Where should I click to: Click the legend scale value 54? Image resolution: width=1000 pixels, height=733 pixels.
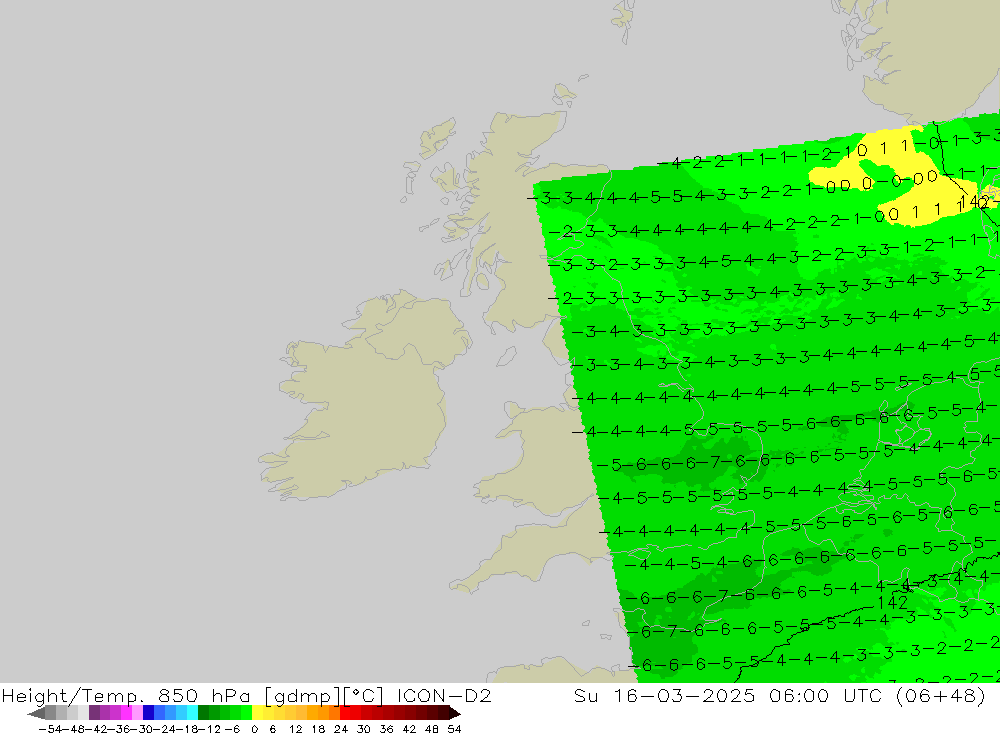[x=454, y=729]
